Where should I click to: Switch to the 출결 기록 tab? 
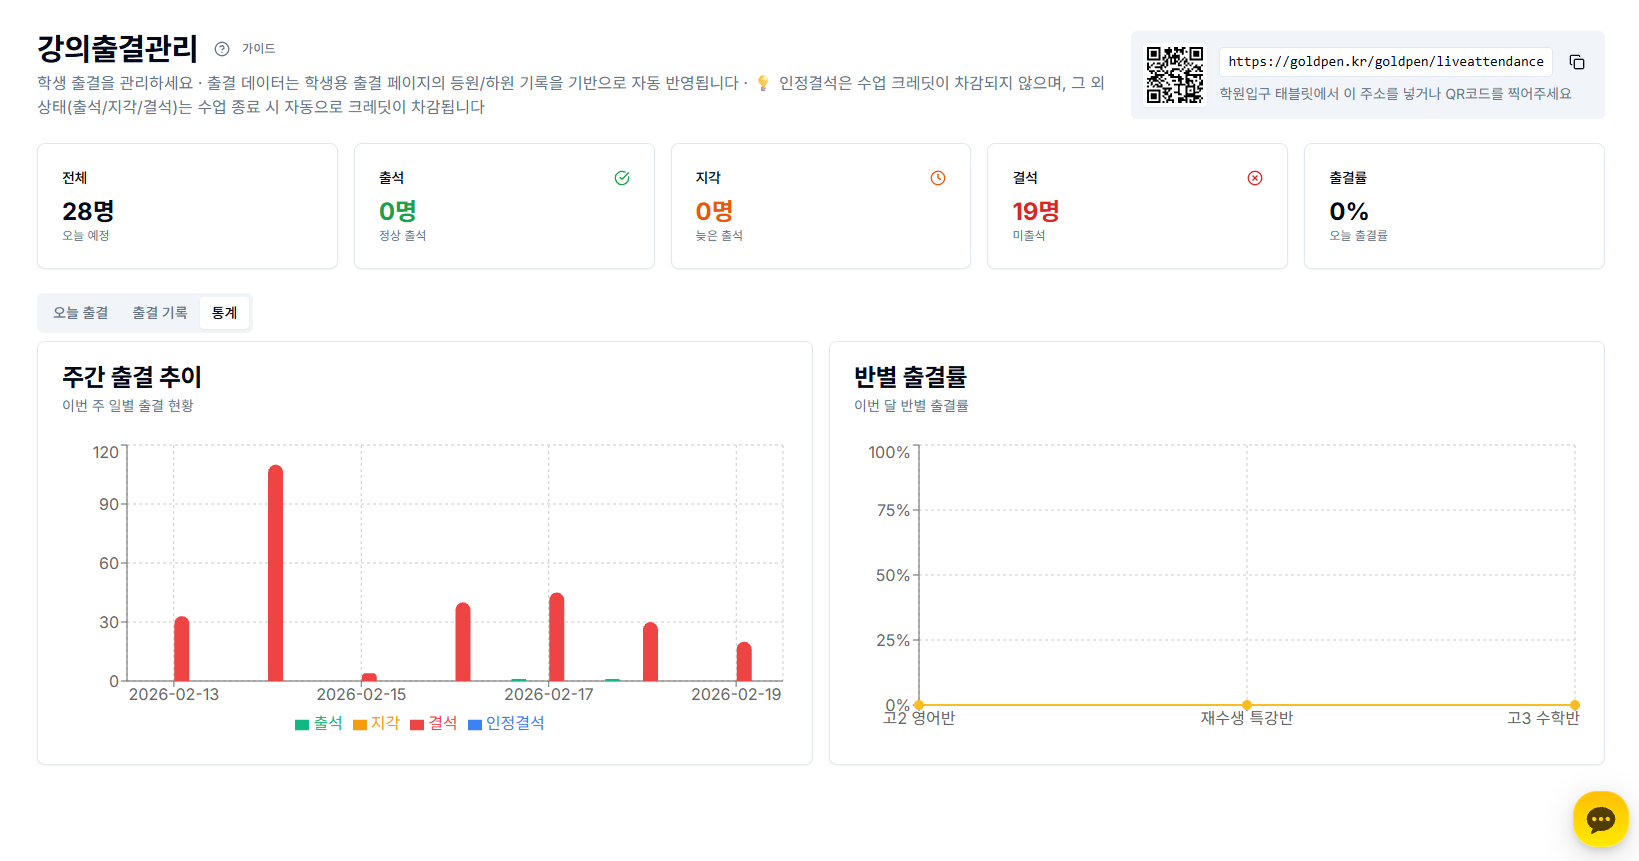click(x=160, y=313)
